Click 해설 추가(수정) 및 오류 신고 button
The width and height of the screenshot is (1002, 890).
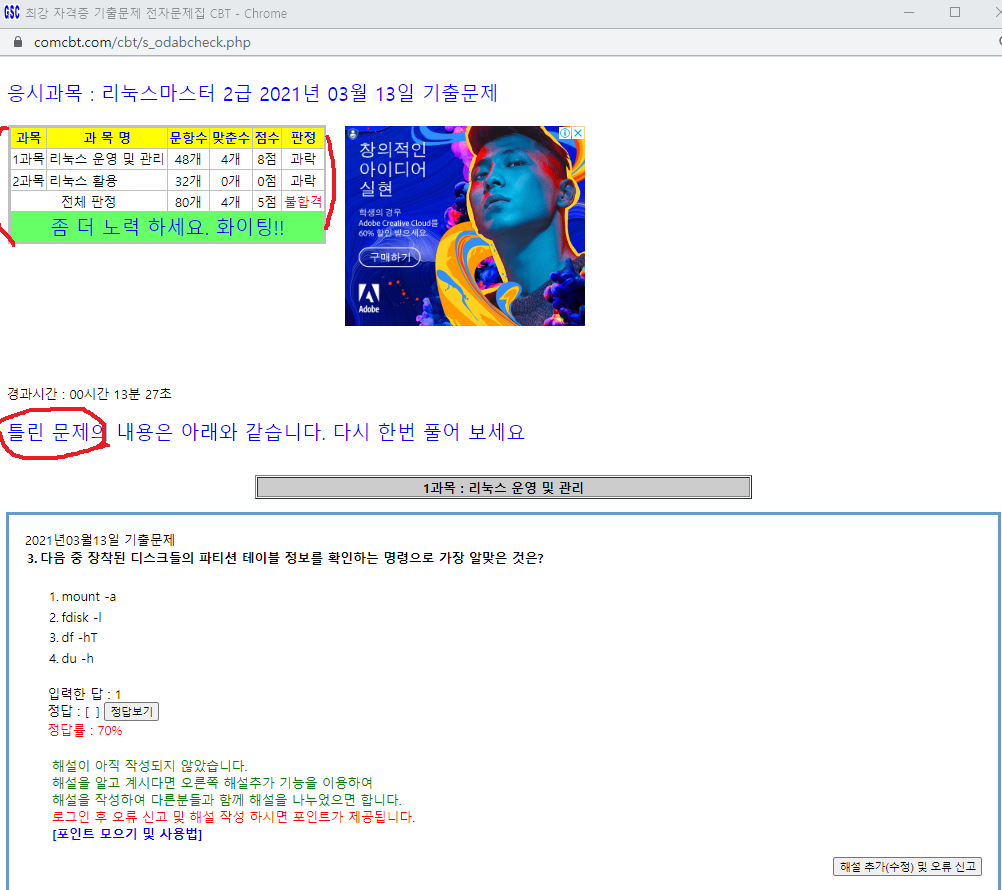[x=907, y=866]
